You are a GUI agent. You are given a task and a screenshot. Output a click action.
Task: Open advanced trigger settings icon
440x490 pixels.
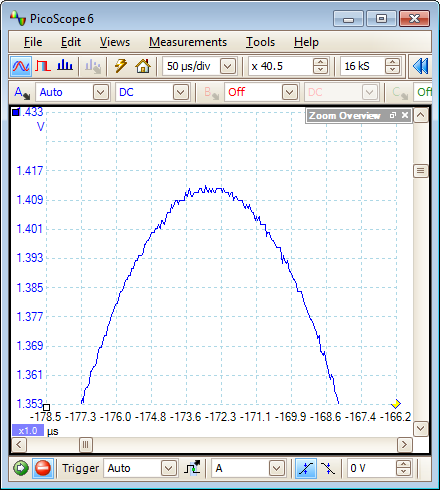[x=192, y=468]
